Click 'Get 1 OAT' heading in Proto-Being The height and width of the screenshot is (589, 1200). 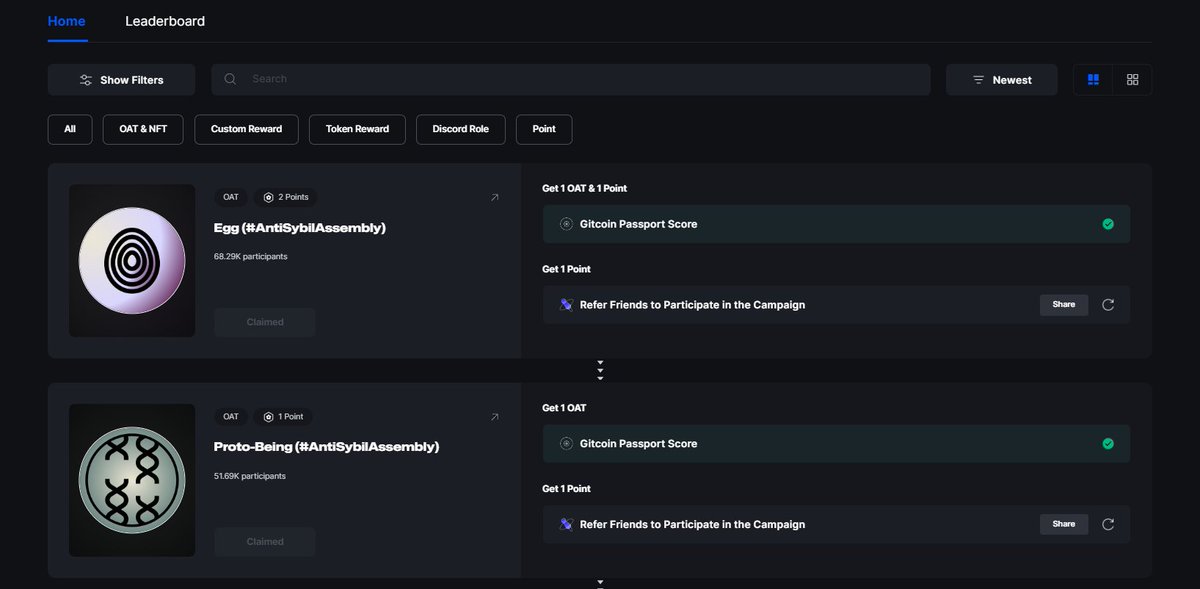[x=566, y=408]
